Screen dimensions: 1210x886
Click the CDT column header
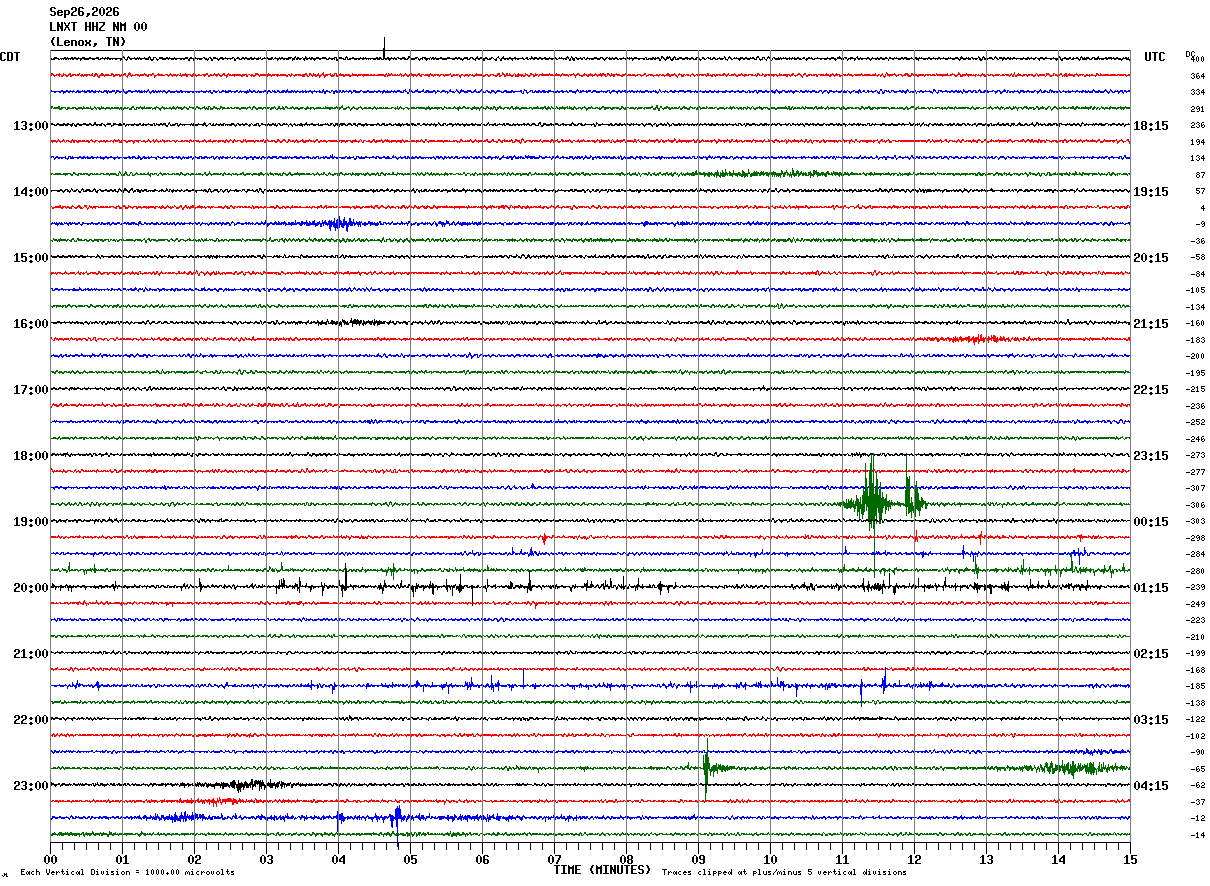click(x=10, y=57)
